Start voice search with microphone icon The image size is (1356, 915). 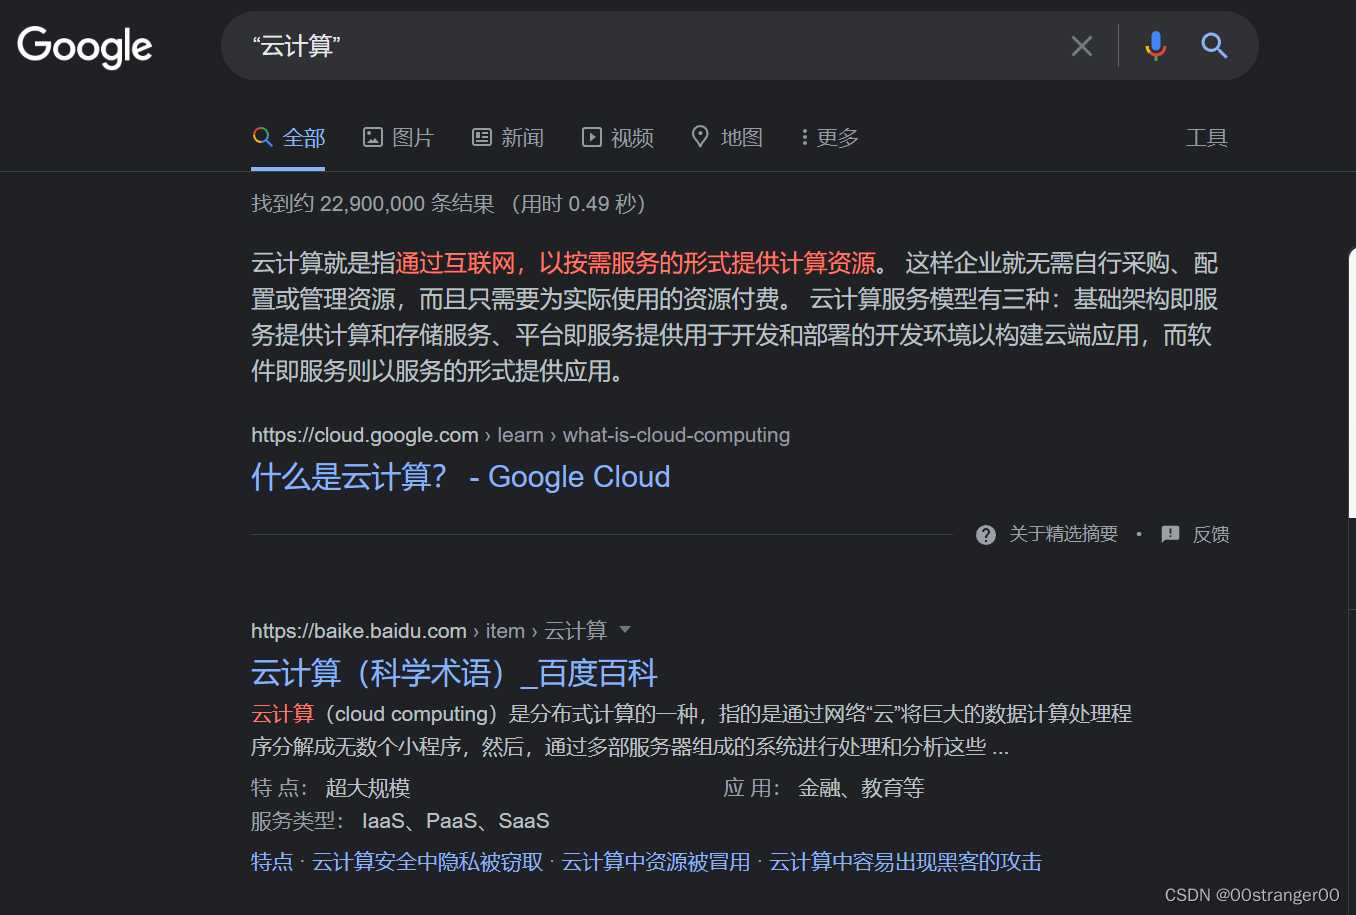tap(1155, 45)
